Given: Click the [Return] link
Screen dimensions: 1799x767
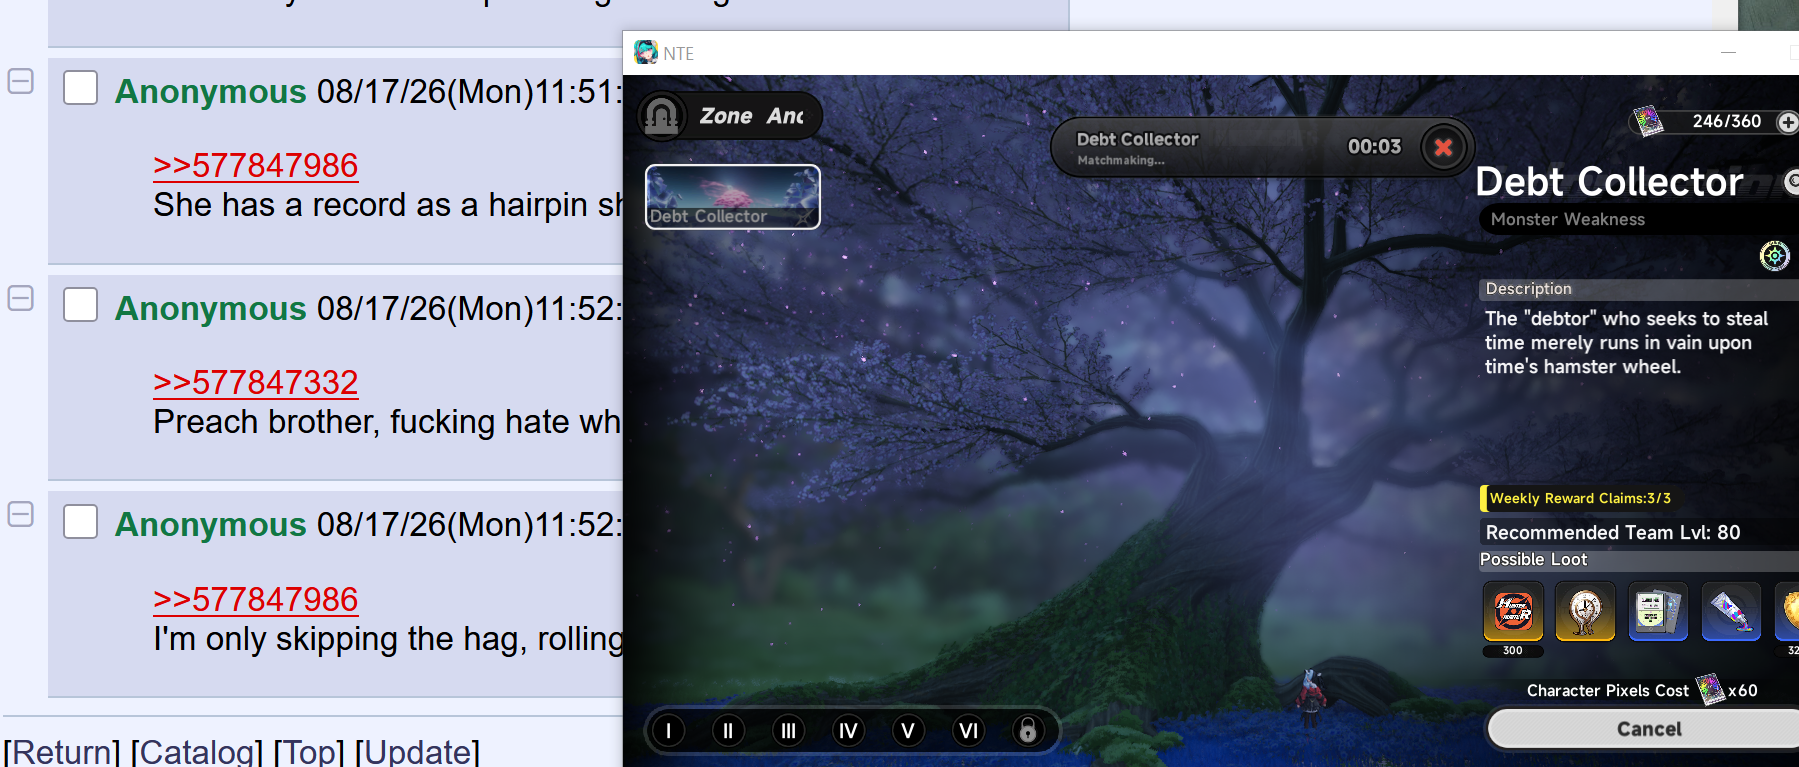Looking at the screenshot, I should 62,752.
